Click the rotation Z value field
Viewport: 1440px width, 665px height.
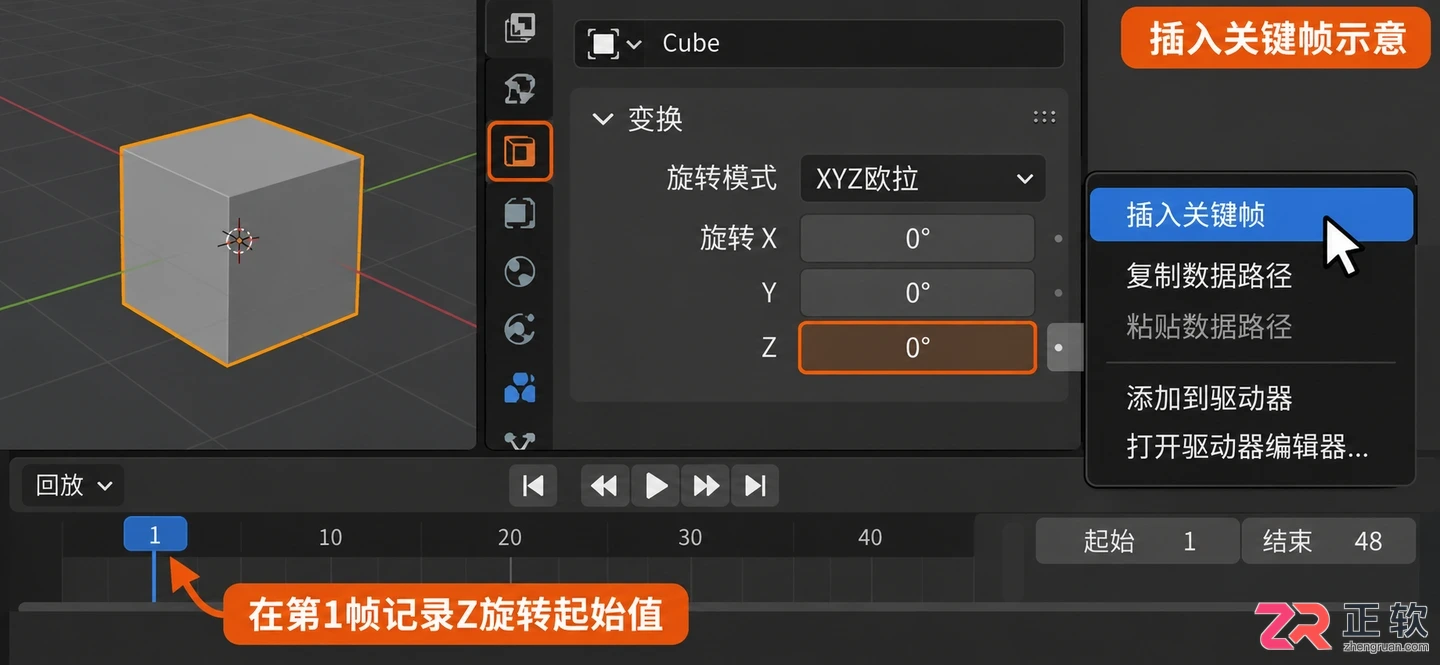click(917, 347)
